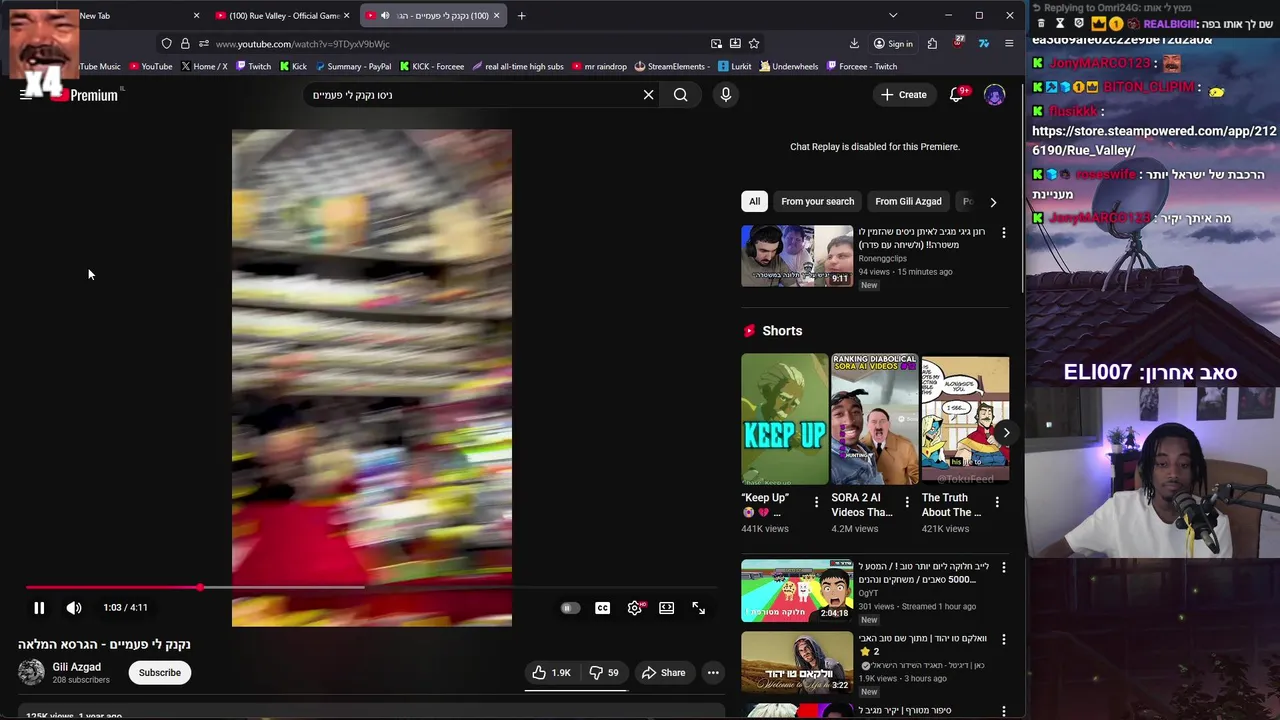Image resolution: width=1280 pixels, height=720 pixels.
Task: Click Sign in on browser toolbar
Action: pyautogui.click(x=893, y=44)
